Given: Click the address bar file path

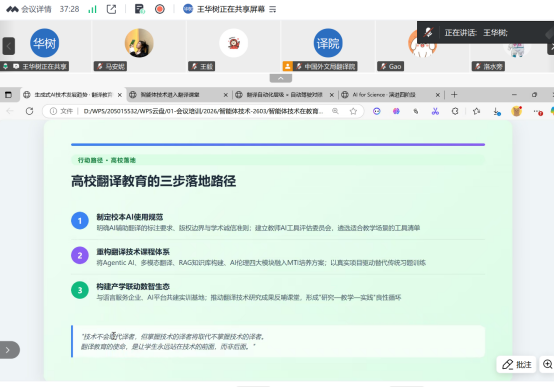Looking at the screenshot, I should pyautogui.click(x=203, y=111).
